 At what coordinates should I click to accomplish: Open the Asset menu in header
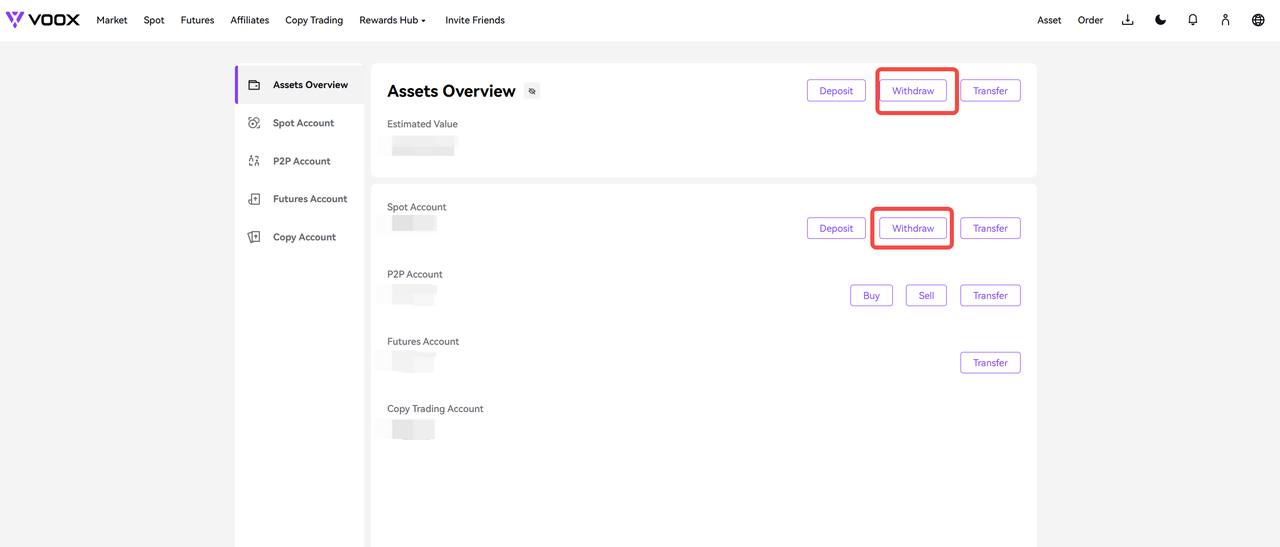pos(1049,20)
